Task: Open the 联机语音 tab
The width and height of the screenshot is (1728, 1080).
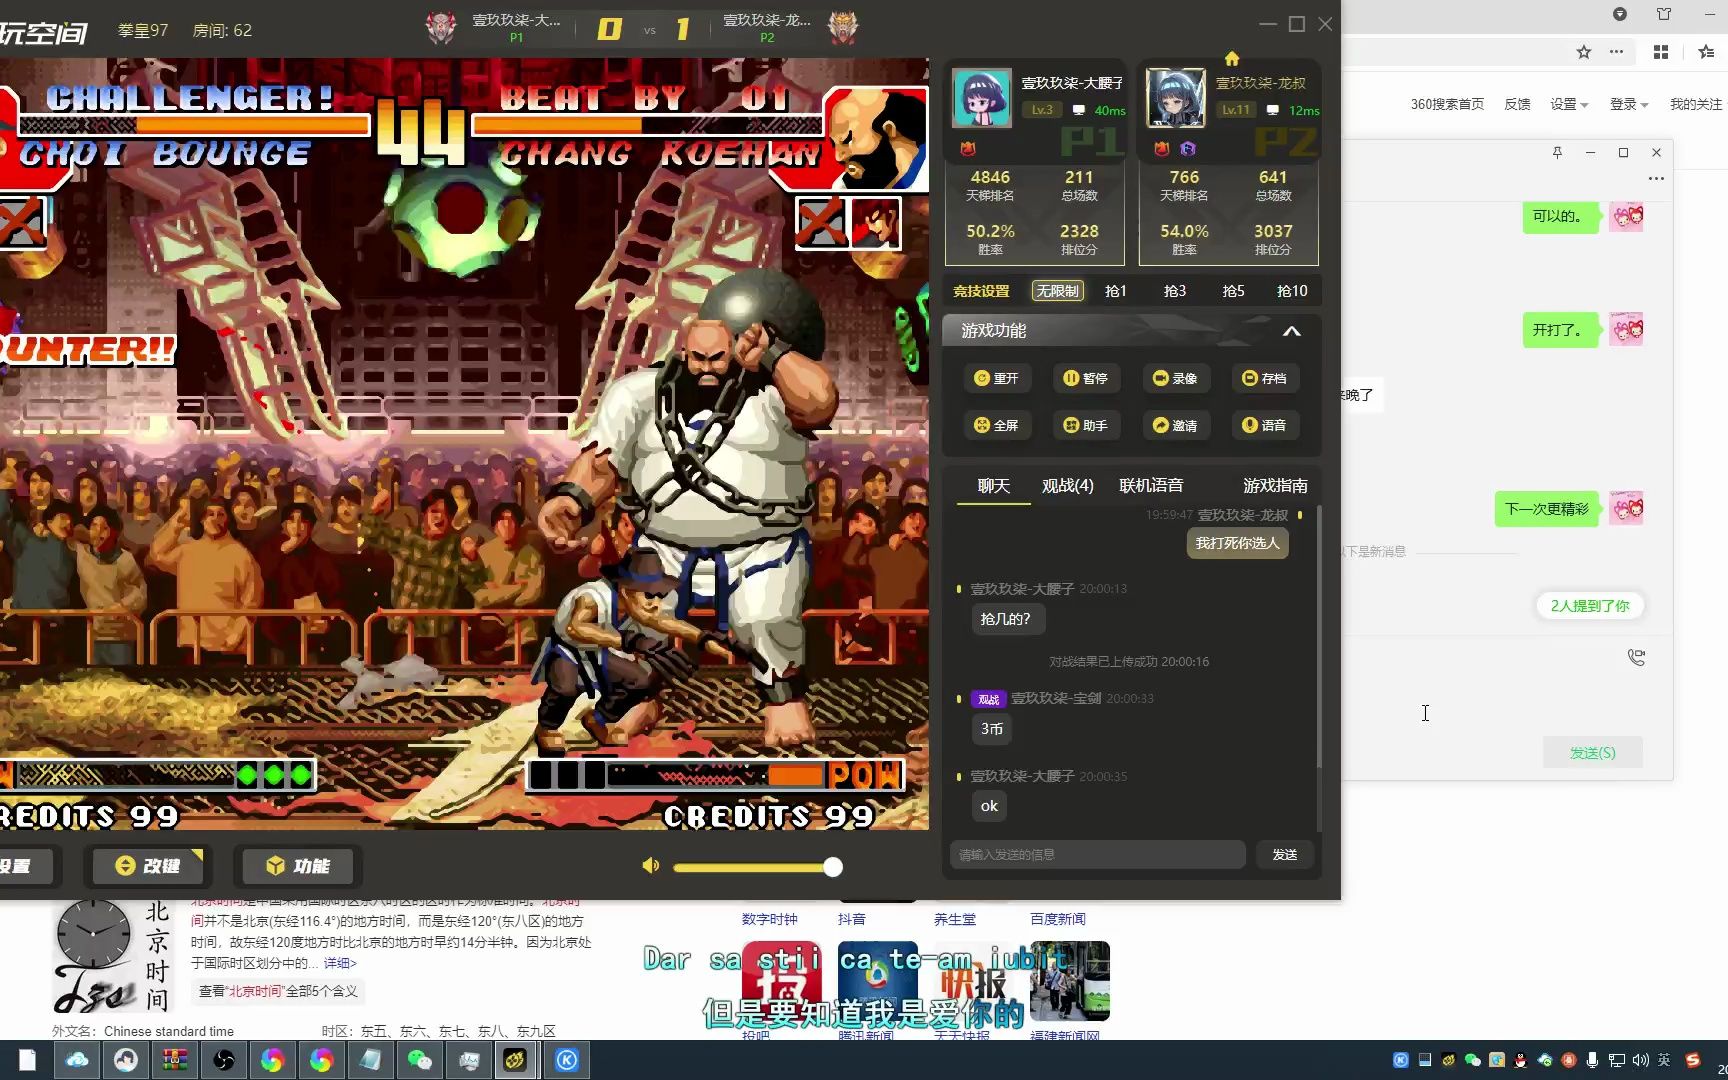Action: (1151, 486)
